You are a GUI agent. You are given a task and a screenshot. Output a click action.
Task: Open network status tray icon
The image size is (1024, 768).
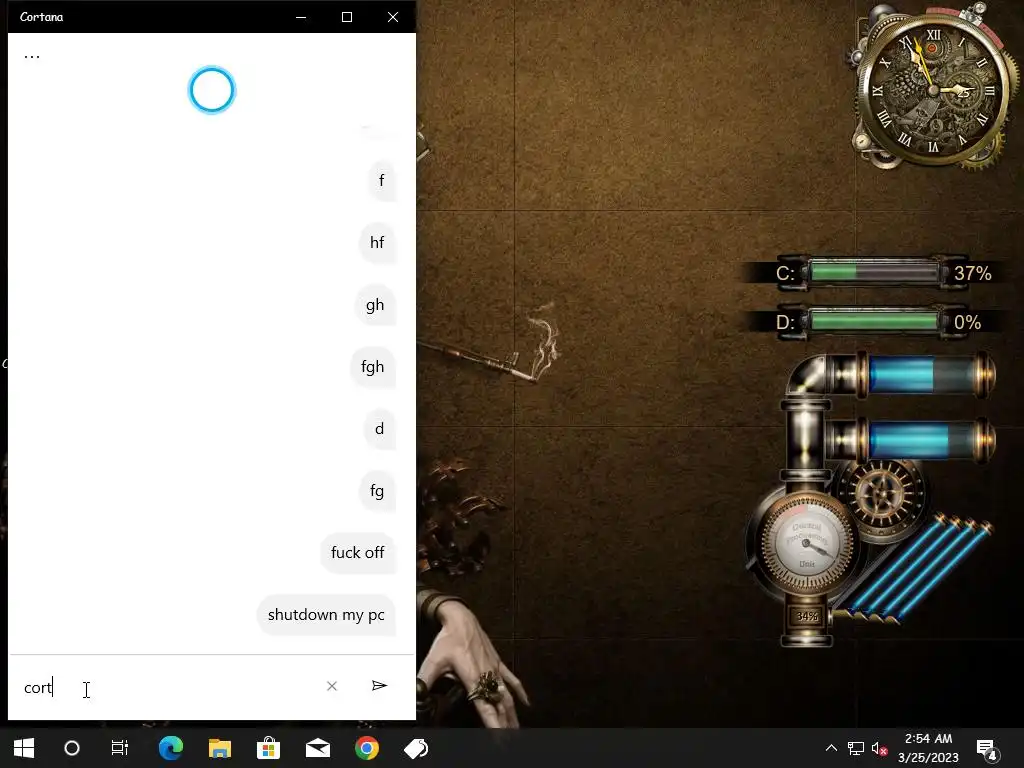tap(856, 748)
